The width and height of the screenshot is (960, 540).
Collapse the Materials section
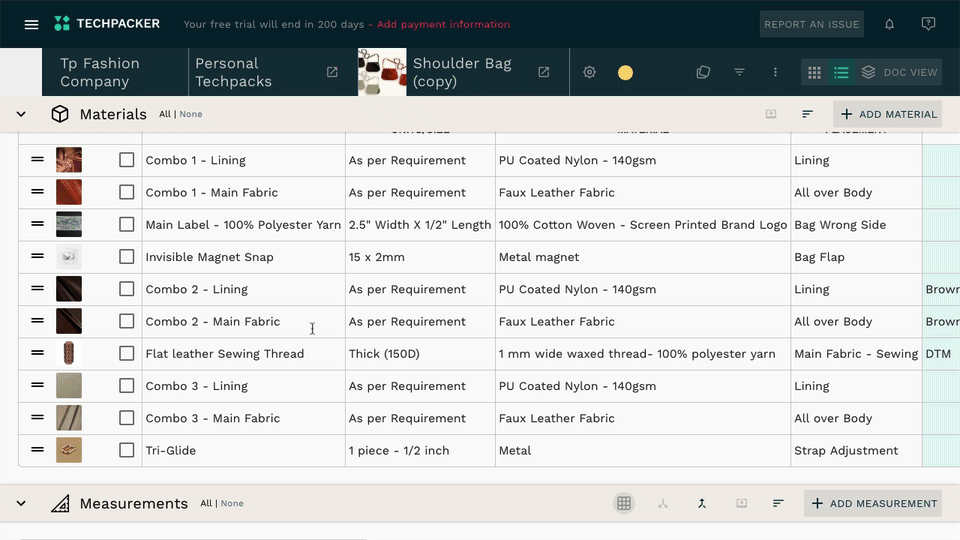[x=21, y=114]
